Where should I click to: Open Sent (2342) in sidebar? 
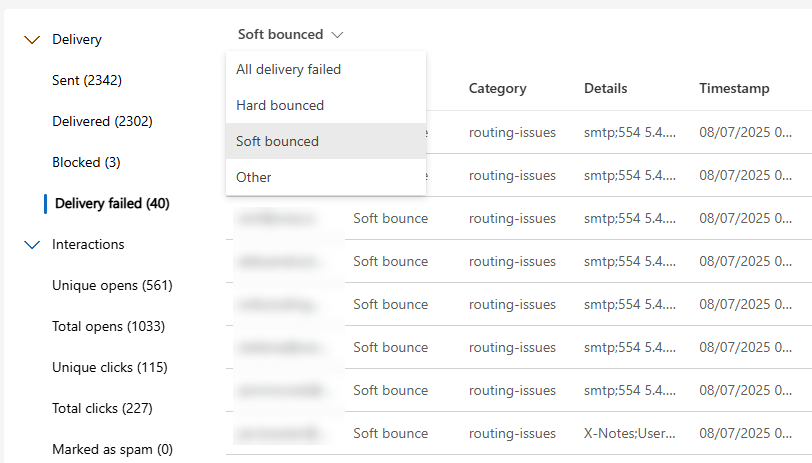(x=87, y=80)
